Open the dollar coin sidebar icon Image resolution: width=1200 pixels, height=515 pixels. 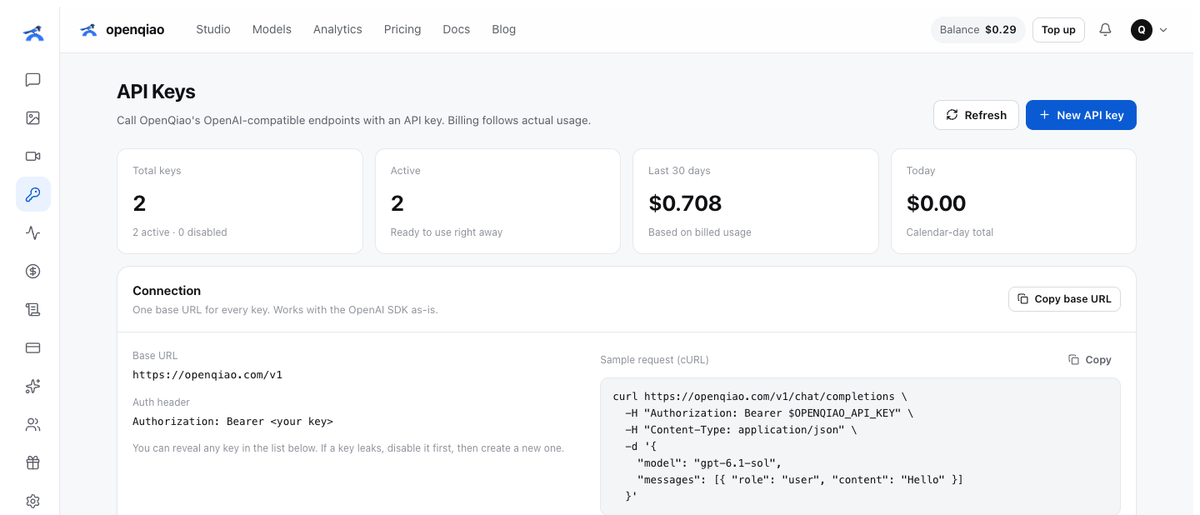[x=33, y=271]
